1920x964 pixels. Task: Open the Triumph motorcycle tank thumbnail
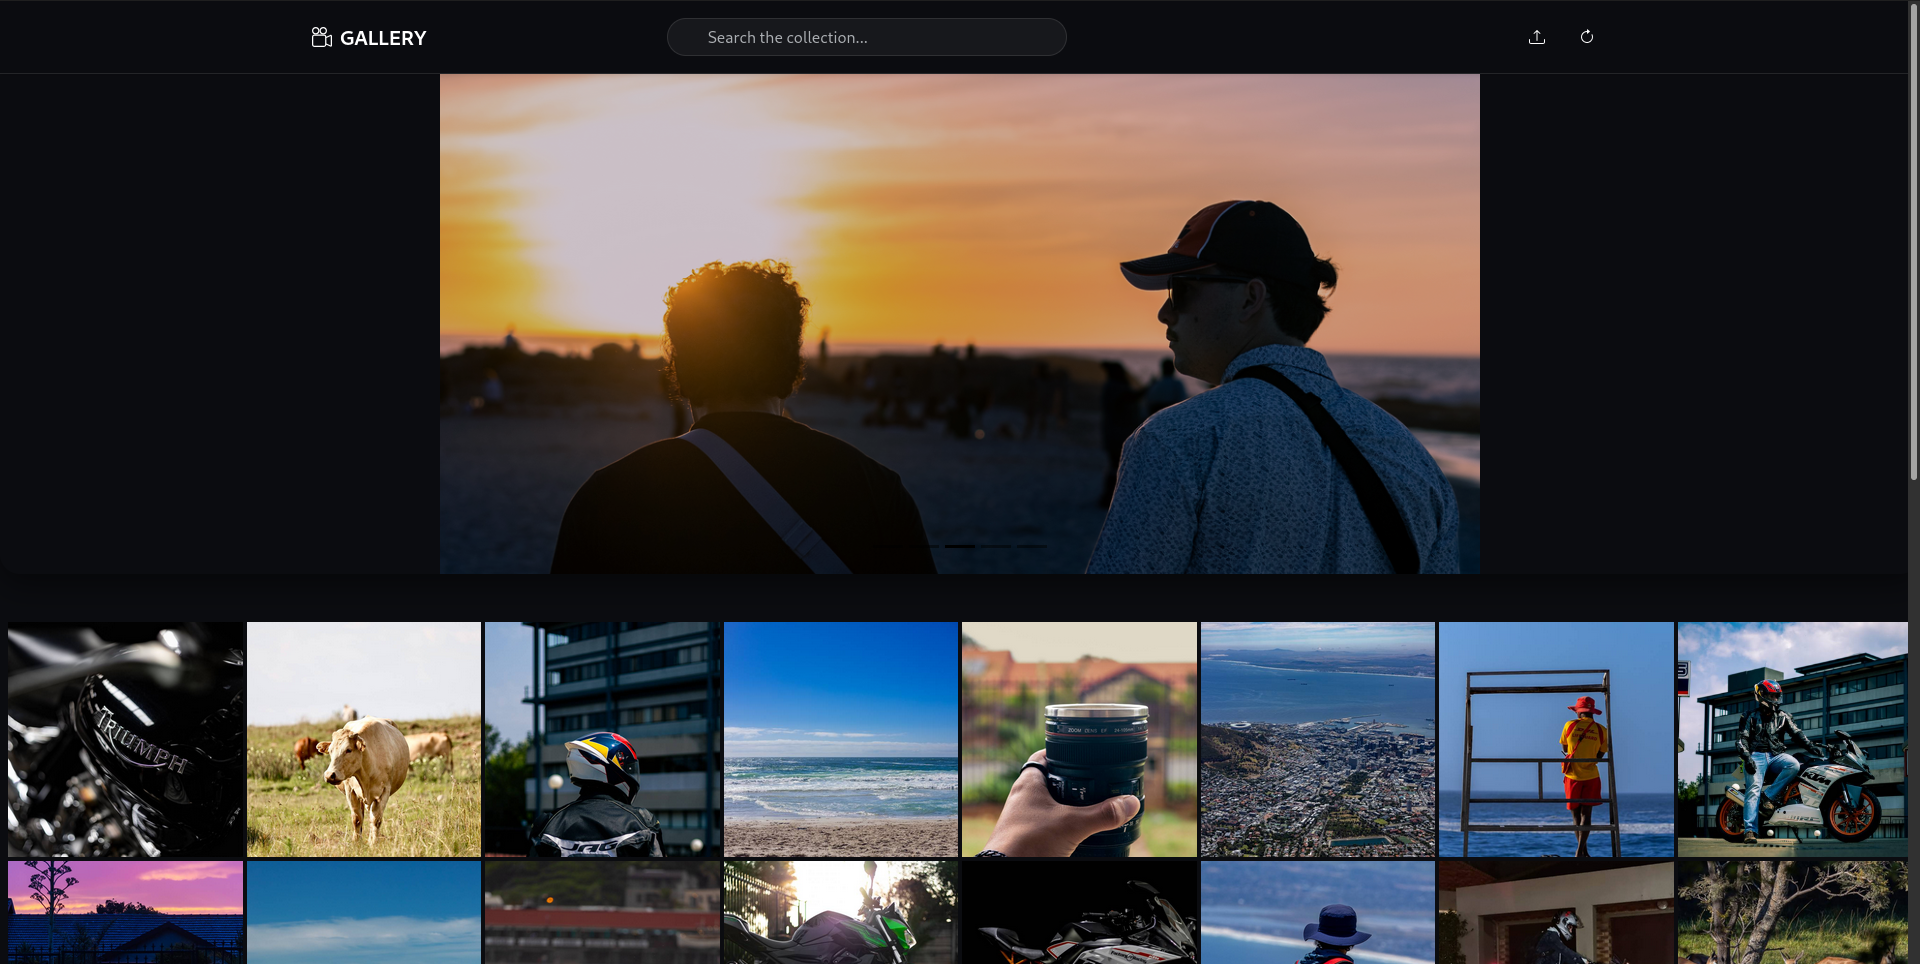pos(124,739)
